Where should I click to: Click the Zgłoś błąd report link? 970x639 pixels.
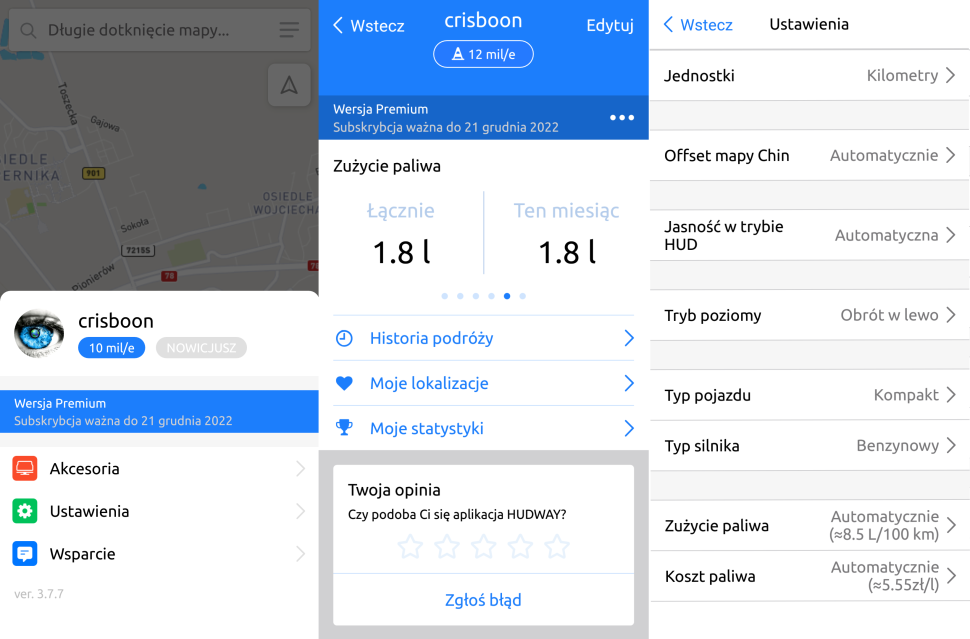point(483,600)
